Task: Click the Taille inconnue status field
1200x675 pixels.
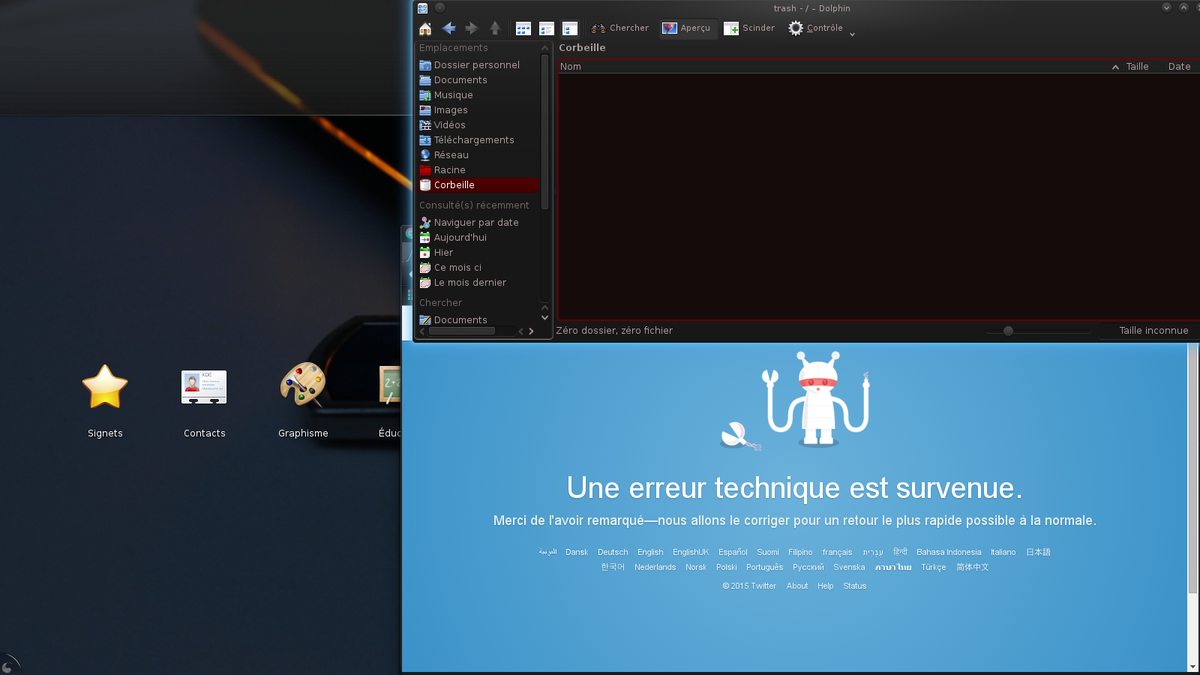Action: (1153, 330)
